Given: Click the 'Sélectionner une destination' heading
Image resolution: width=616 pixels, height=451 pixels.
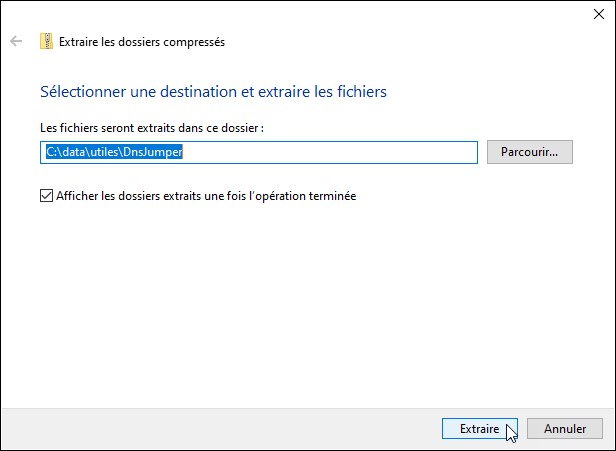Looking at the screenshot, I should (x=212, y=92).
